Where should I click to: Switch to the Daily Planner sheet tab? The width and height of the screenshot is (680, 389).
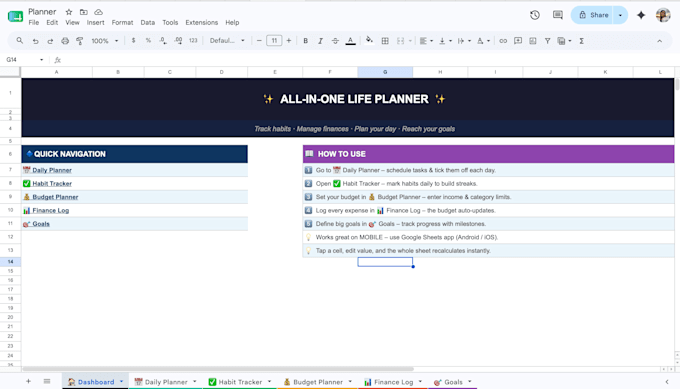(166, 382)
